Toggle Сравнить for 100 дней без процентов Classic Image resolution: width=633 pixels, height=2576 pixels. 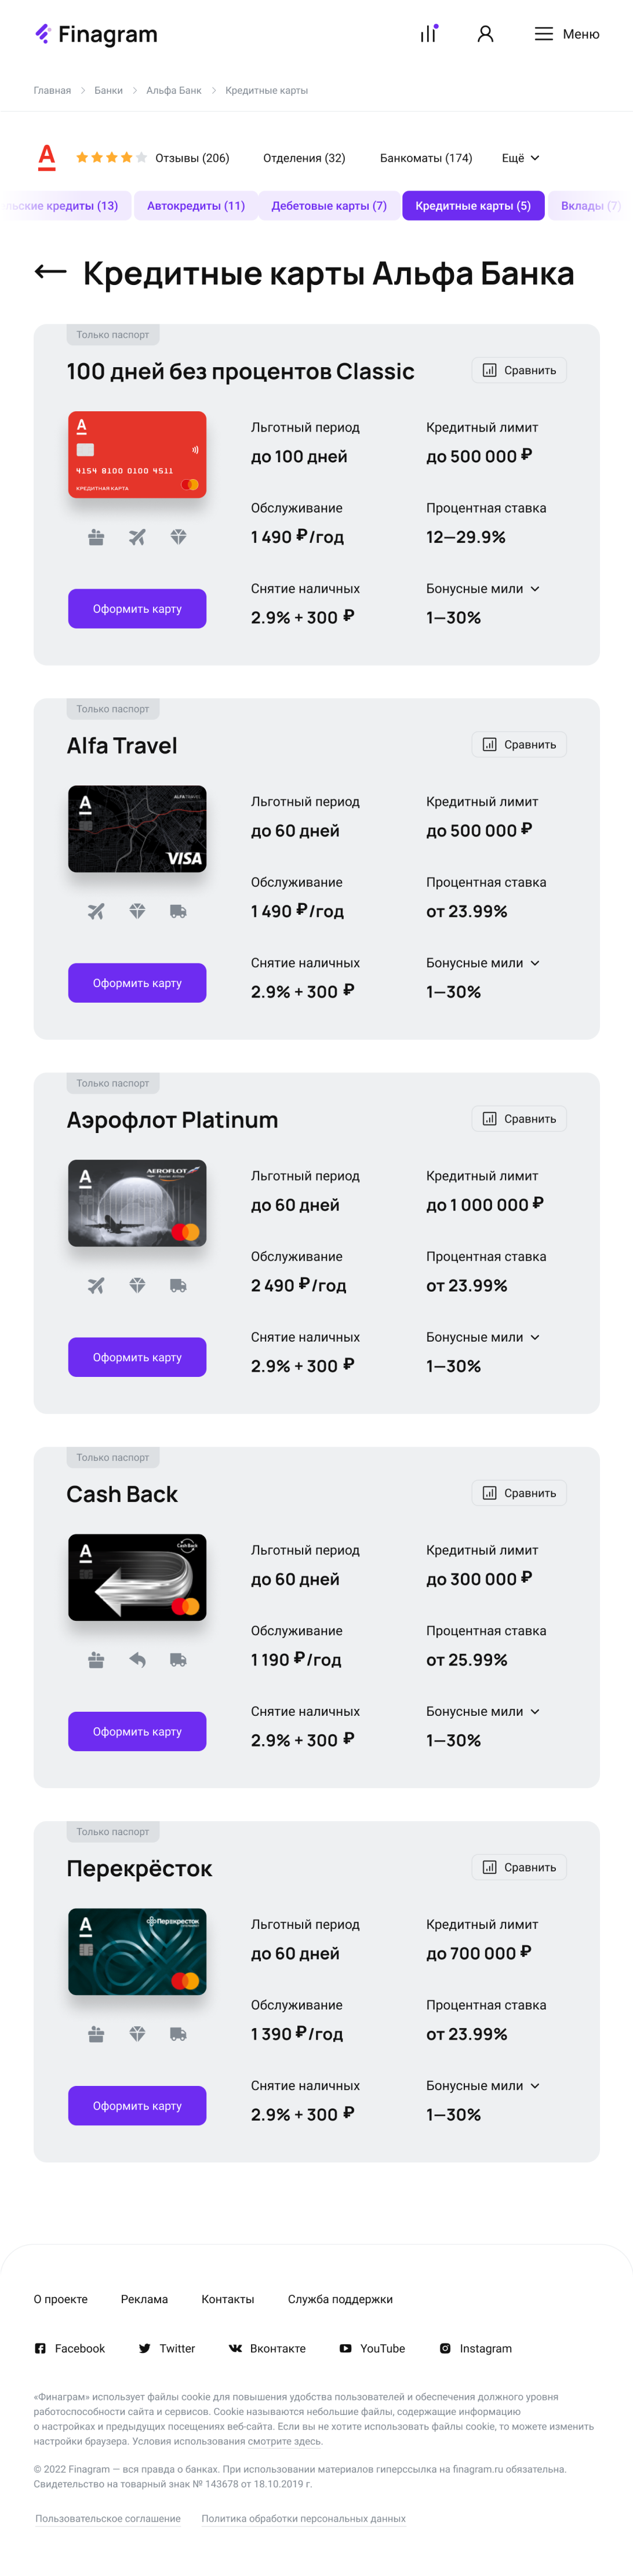pos(519,370)
